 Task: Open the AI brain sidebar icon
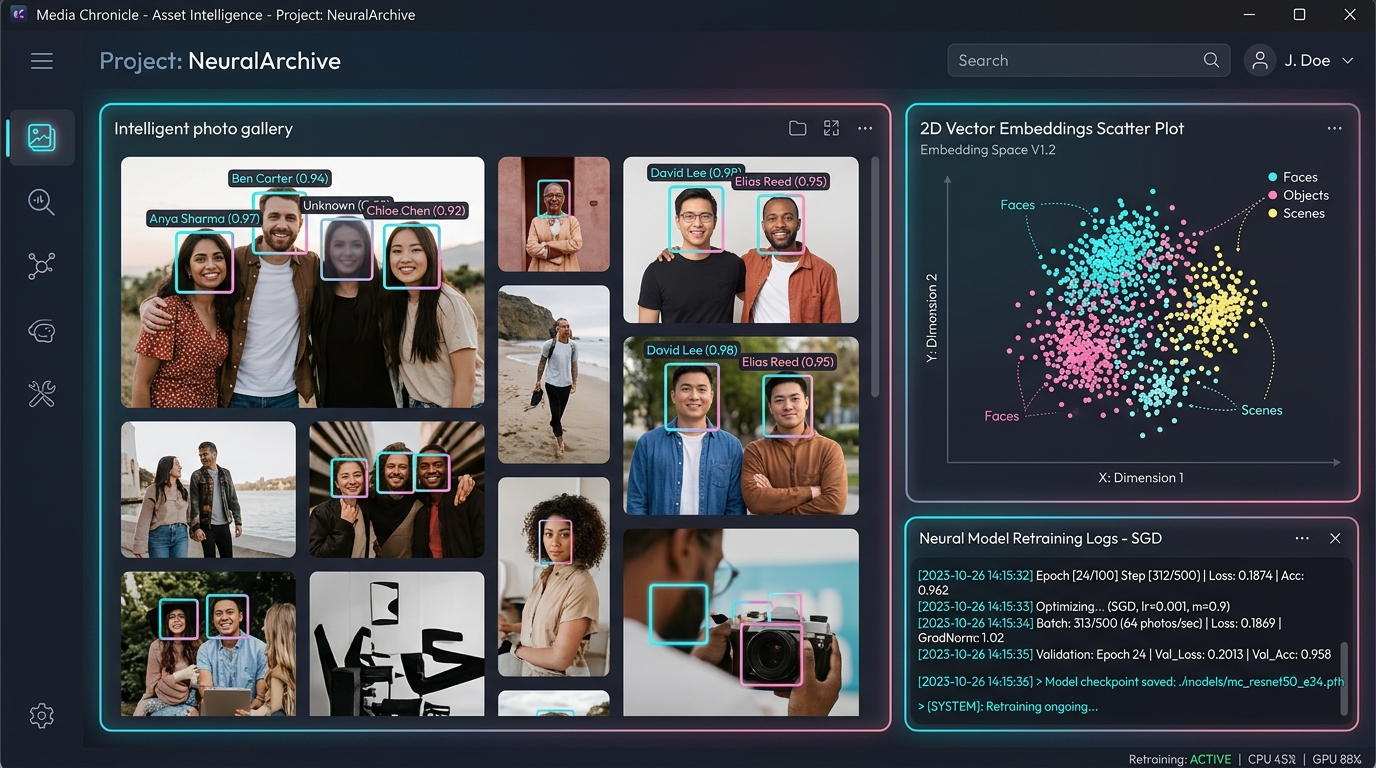coord(41,331)
